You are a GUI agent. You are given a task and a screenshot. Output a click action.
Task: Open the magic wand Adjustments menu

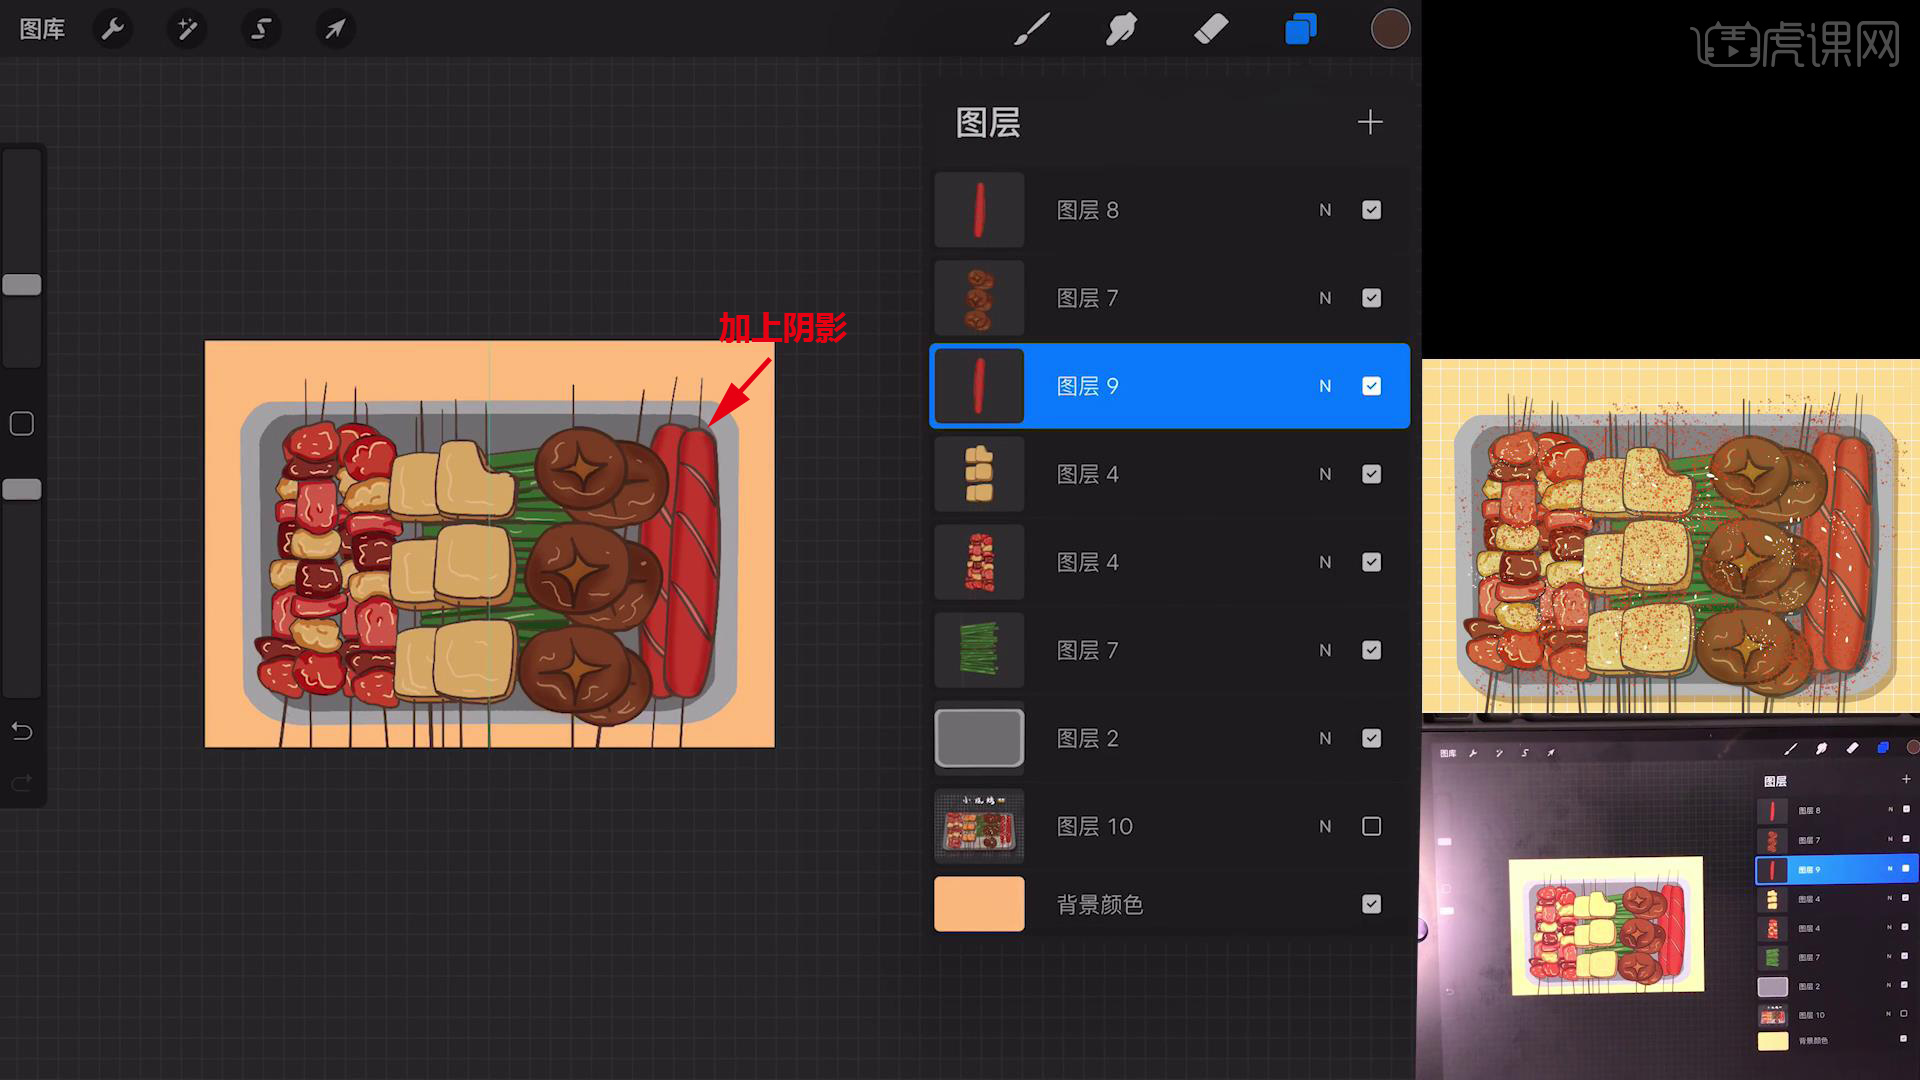tap(187, 29)
